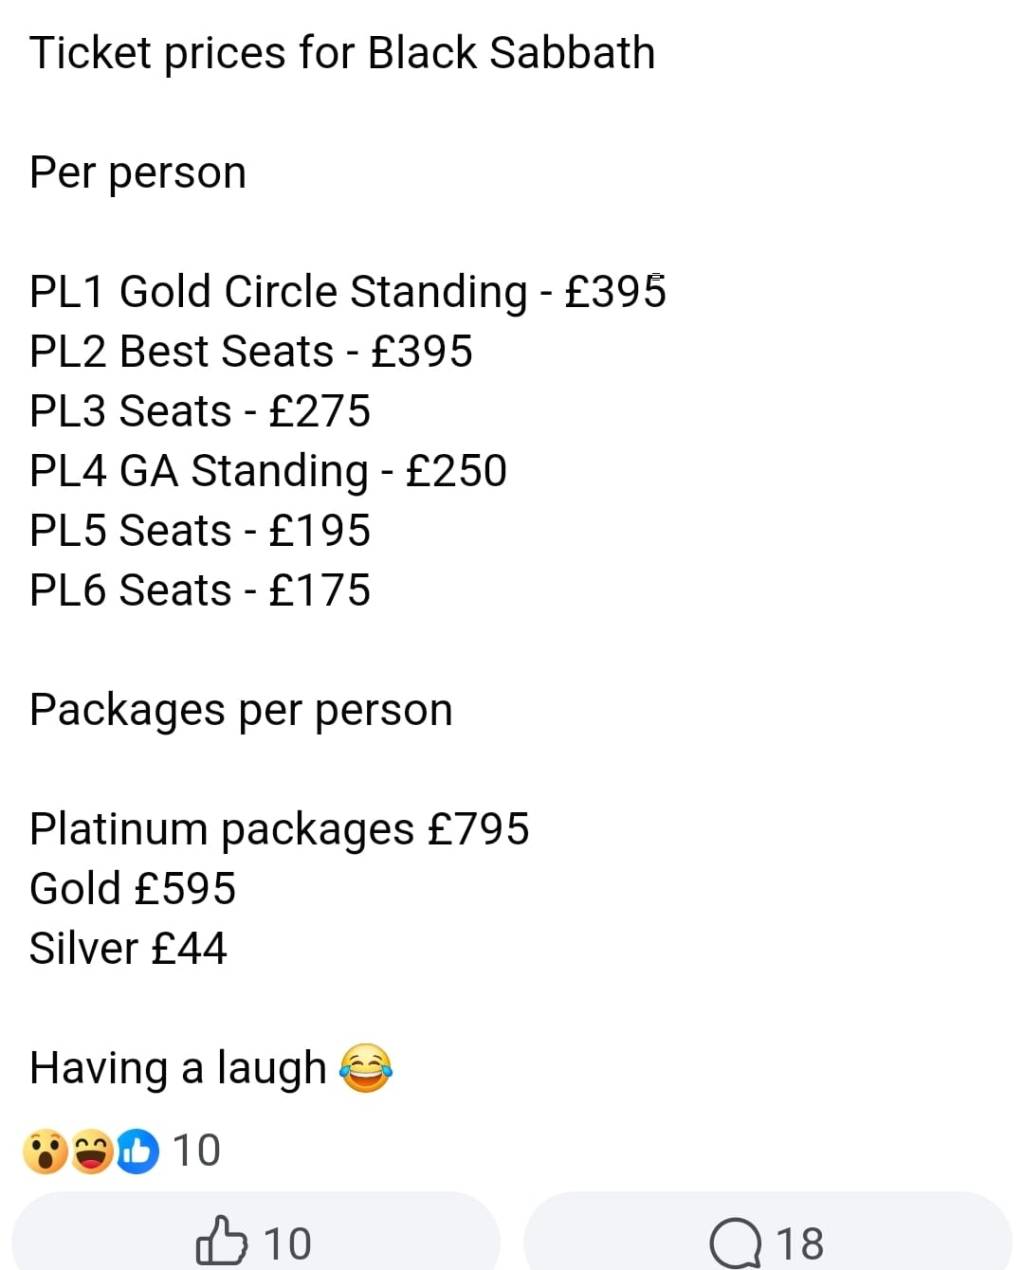1024x1270 pixels.
Task: Click the "PL2 Best Seats - £395" line
Action: pyautogui.click(x=251, y=352)
